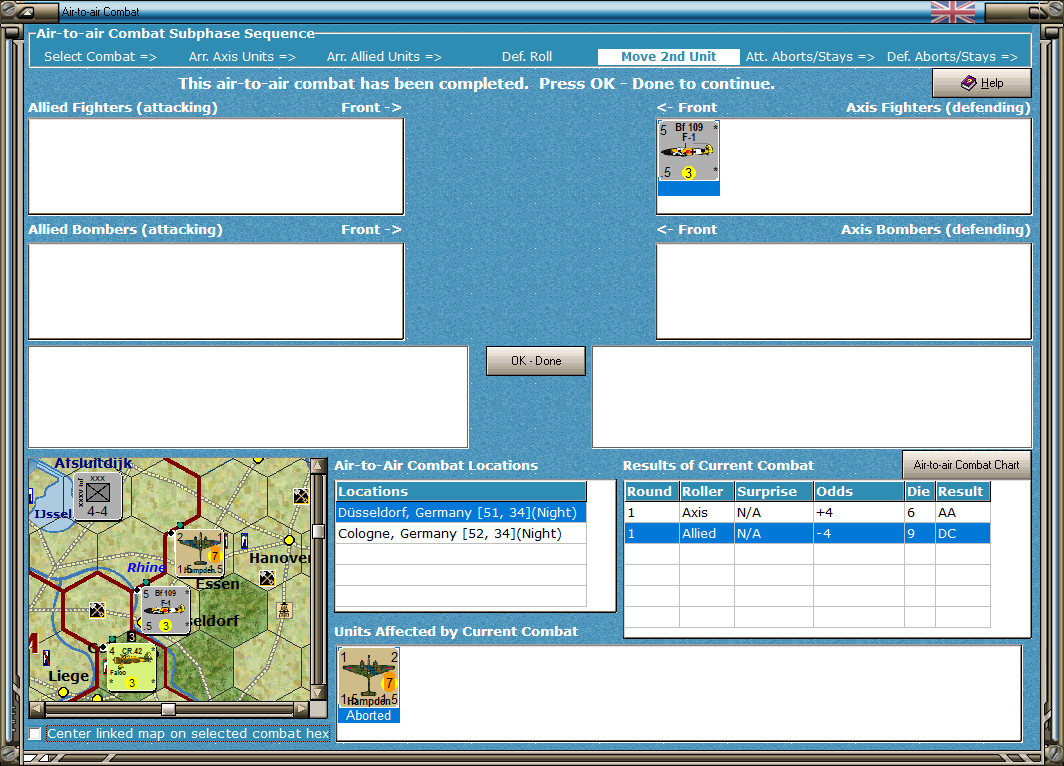
Task: Open the Air-to-air Combat Chart
Action: pyautogui.click(x=966, y=465)
